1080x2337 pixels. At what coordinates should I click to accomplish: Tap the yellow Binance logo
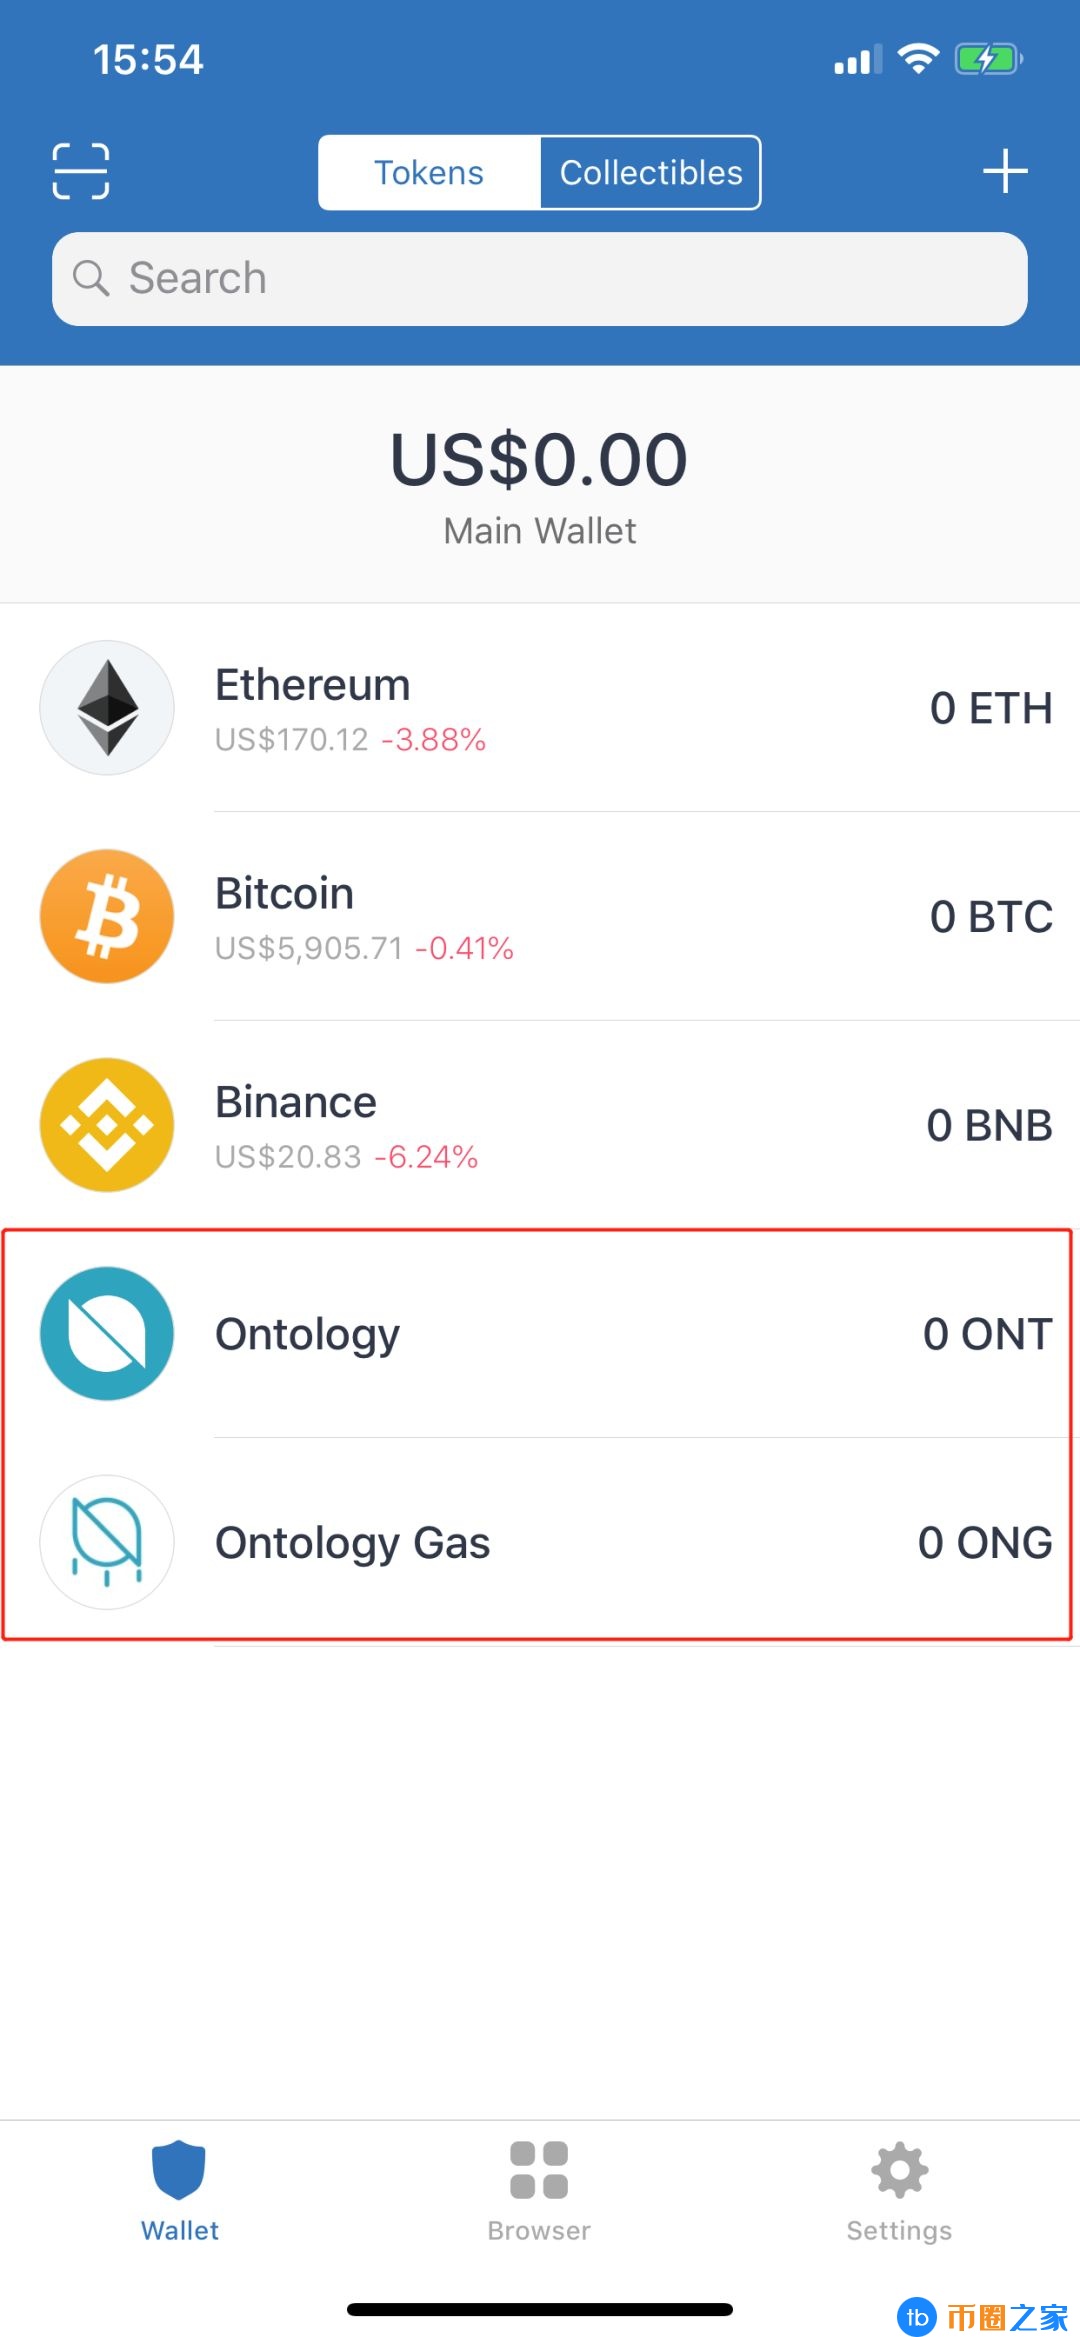click(x=107, y=1125)
